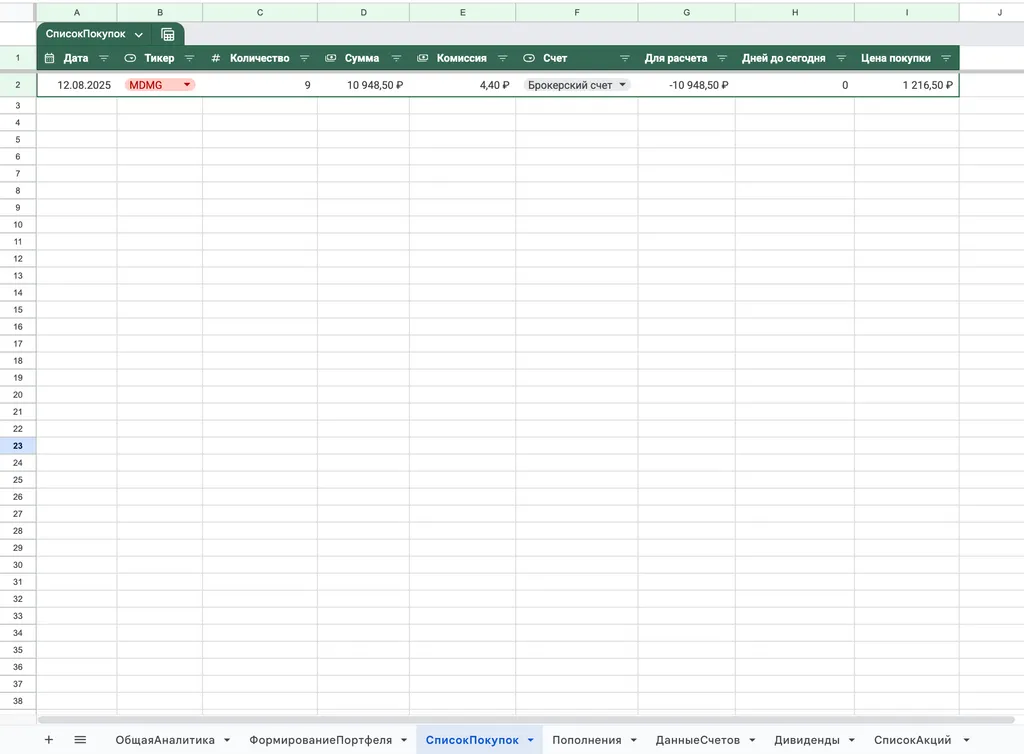Select the cell with date 12.08.2025

click(77, 85)
